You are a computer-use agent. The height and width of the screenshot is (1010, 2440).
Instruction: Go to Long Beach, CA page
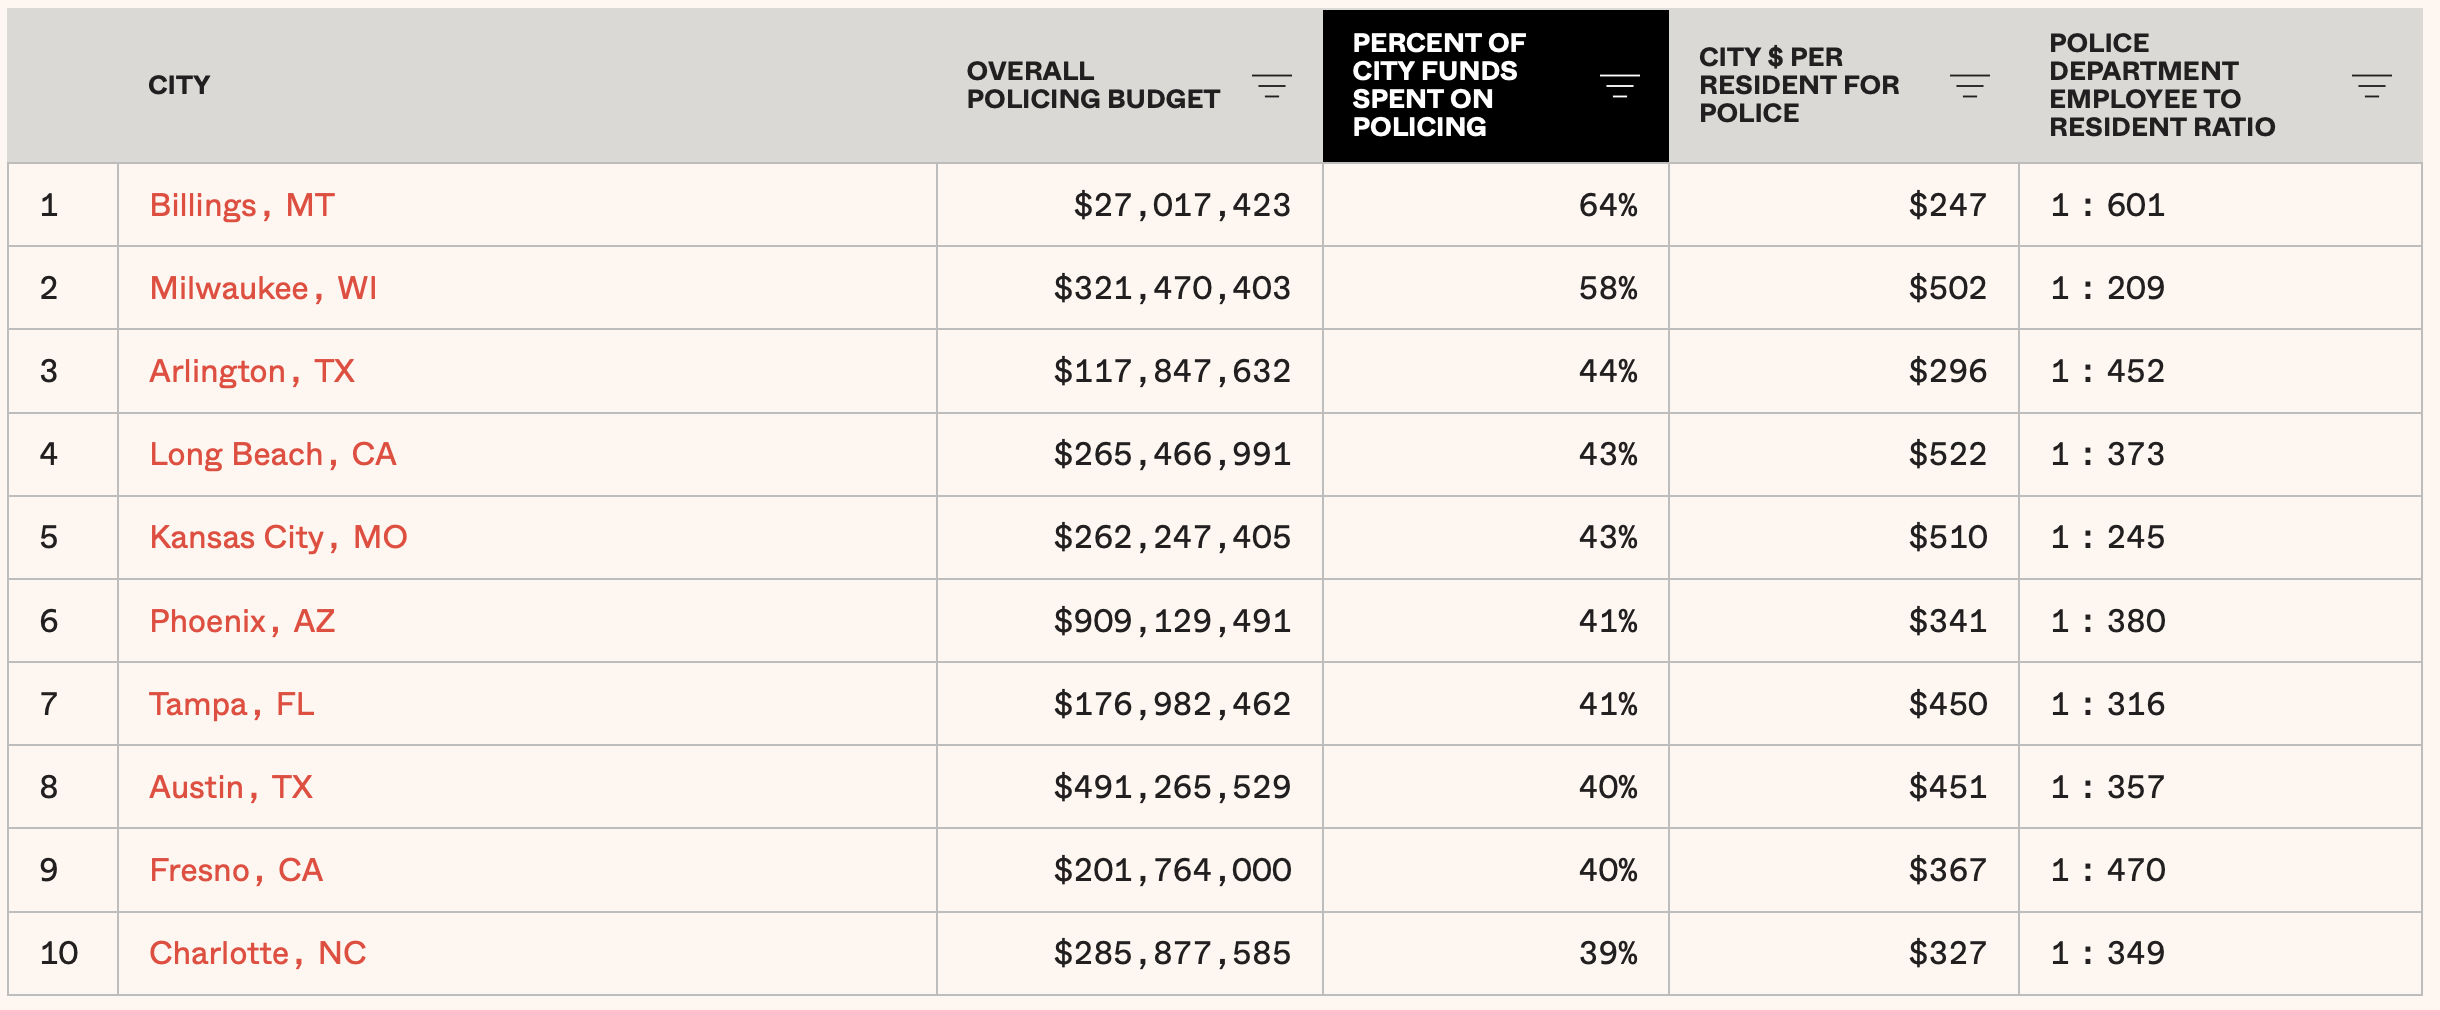coord(273,454)
